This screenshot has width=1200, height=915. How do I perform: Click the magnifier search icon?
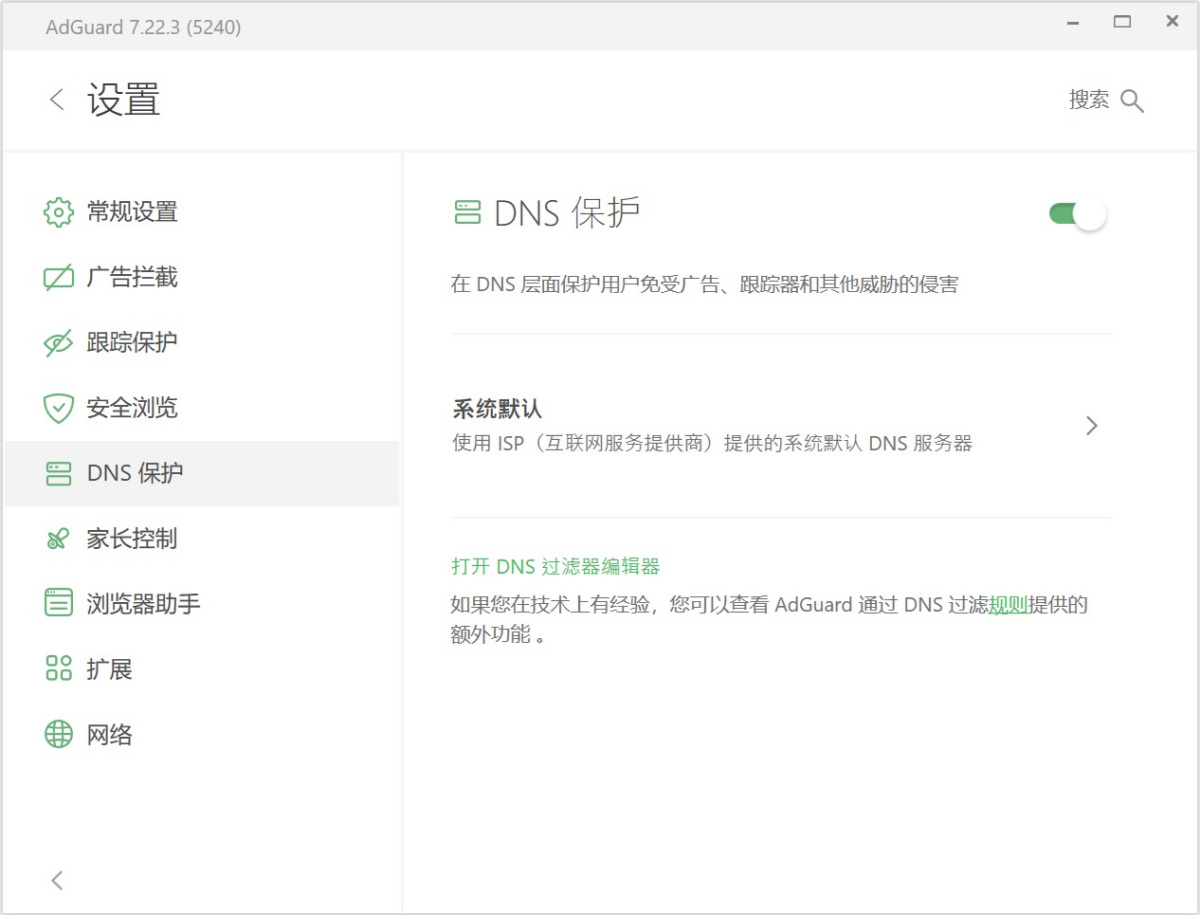[1132, 101]
